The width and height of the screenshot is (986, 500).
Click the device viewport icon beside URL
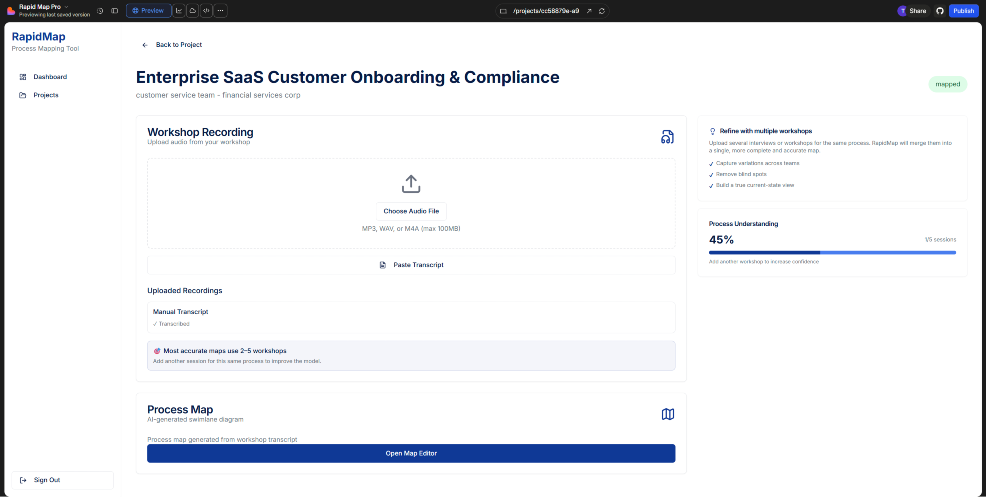[x=503, y=11]
